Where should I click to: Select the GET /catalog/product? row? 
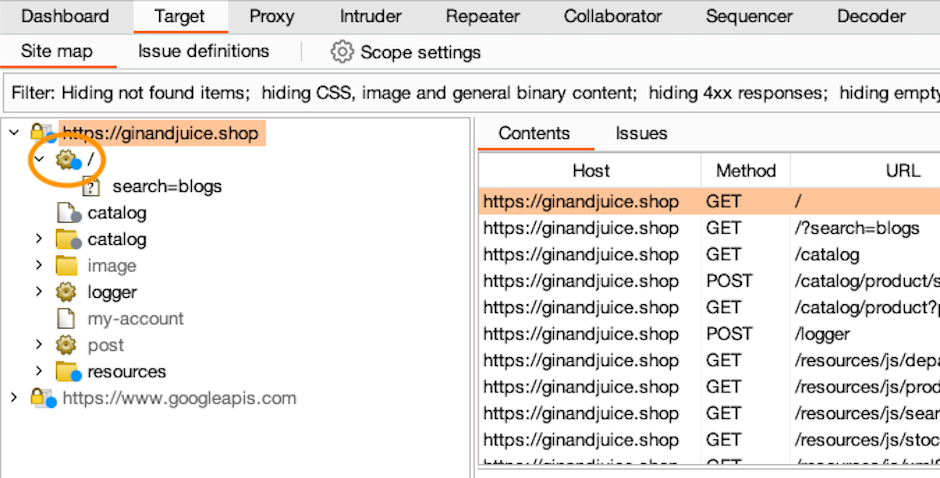[709, 307]
